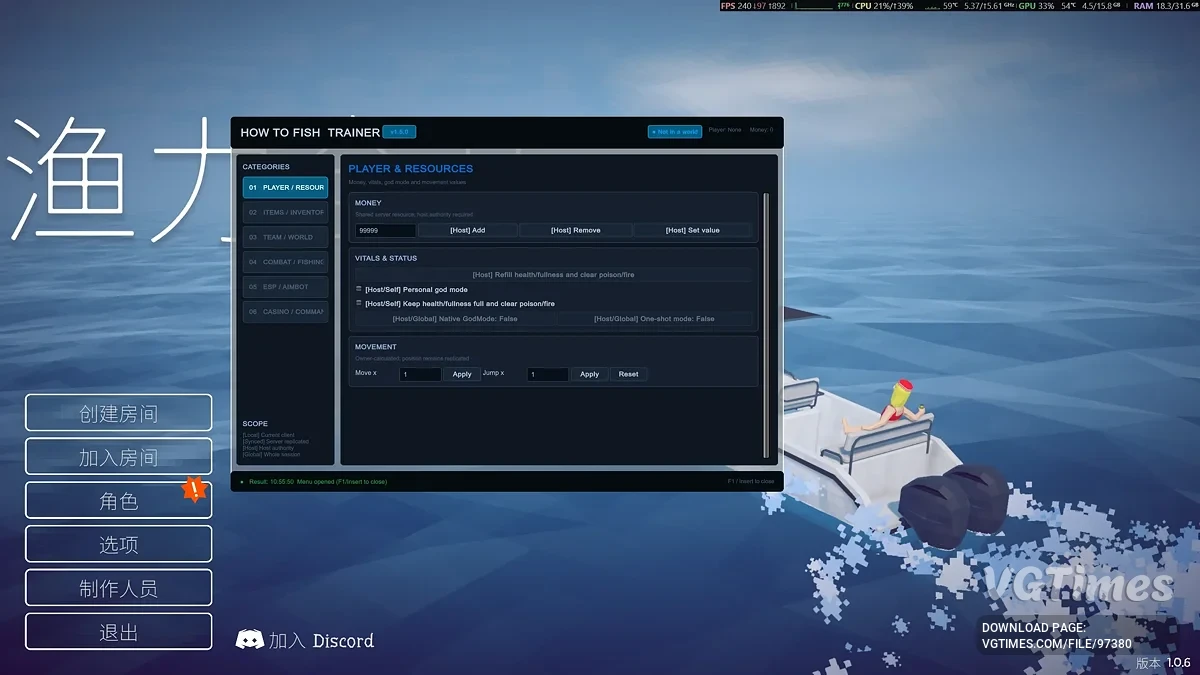Click the money amount field showing 99999
The height and width of the screenshot is (675, 1200).
click(x=386, y=230)
